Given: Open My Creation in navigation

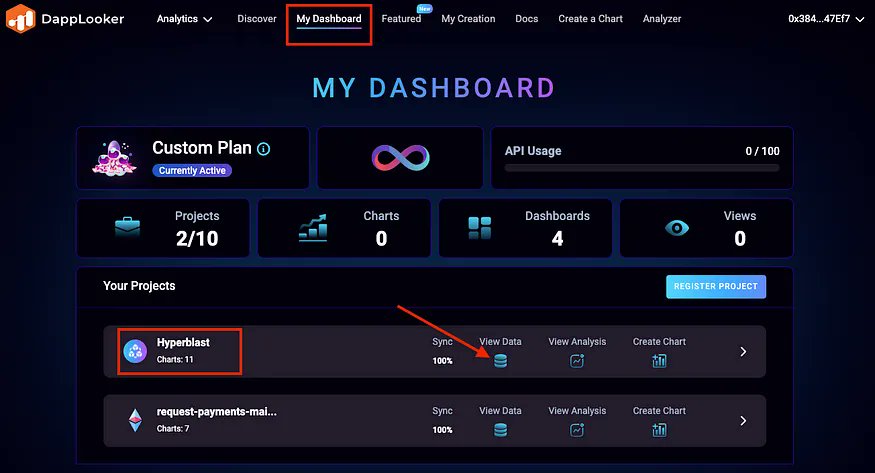Looking at the screenshot, I should click(468, 19).
